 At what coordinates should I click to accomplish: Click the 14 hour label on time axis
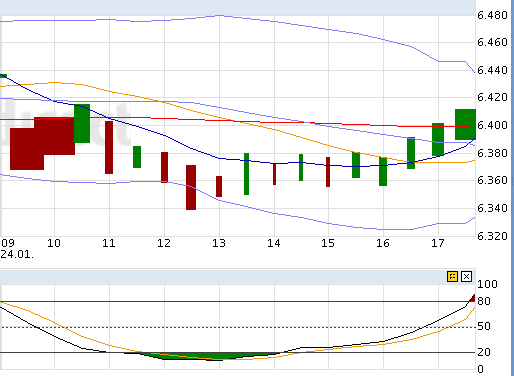pos(274,243)
